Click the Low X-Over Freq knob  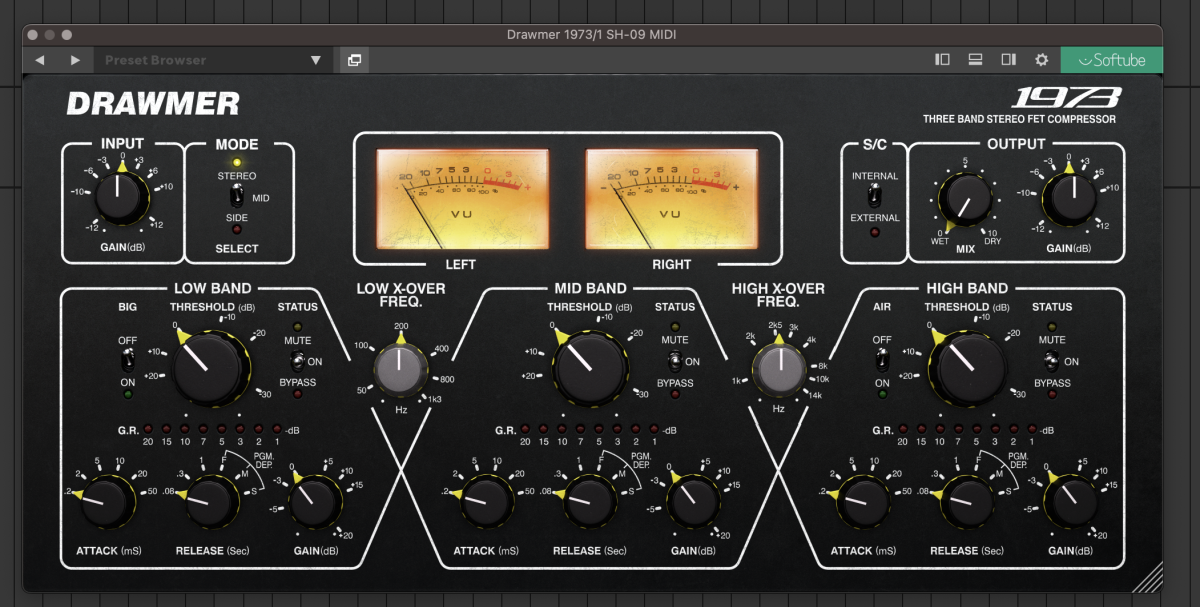click(400, 371)
